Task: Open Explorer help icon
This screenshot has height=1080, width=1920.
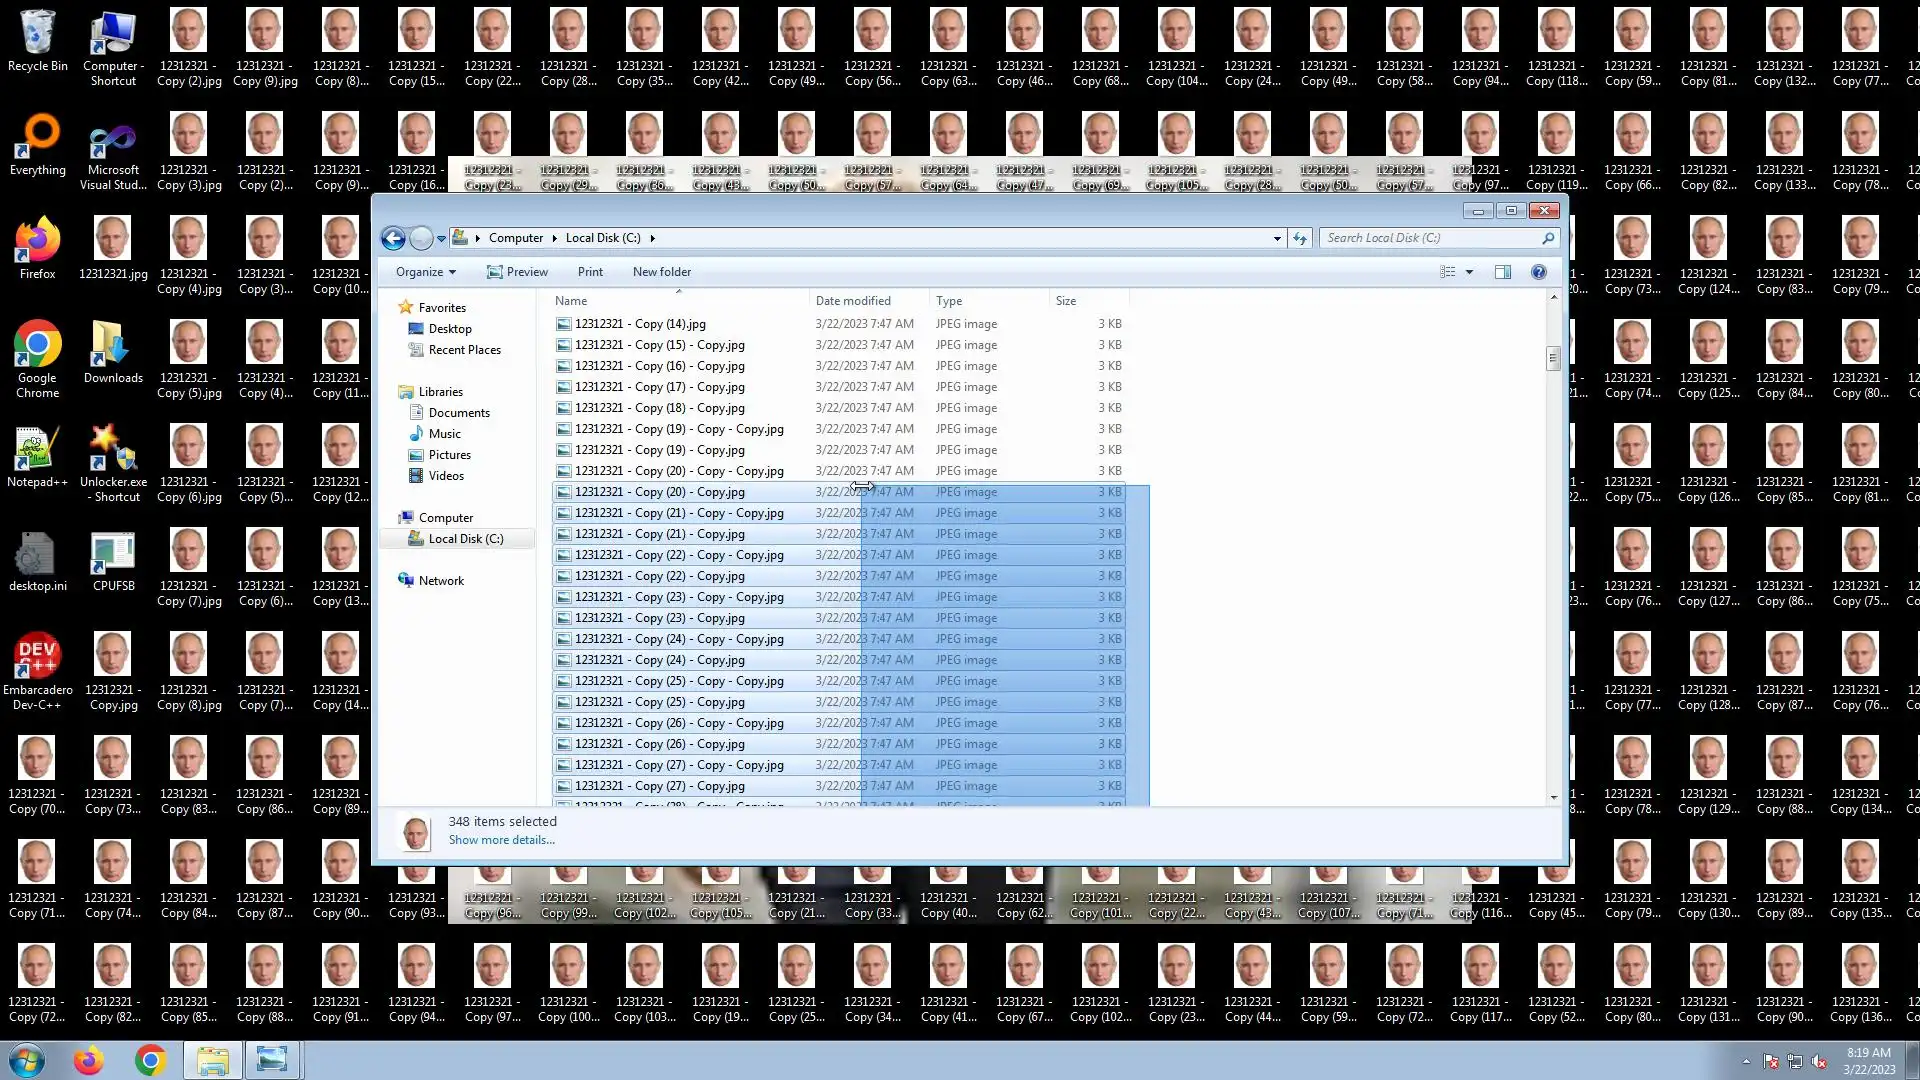Action: [1539, 272]
